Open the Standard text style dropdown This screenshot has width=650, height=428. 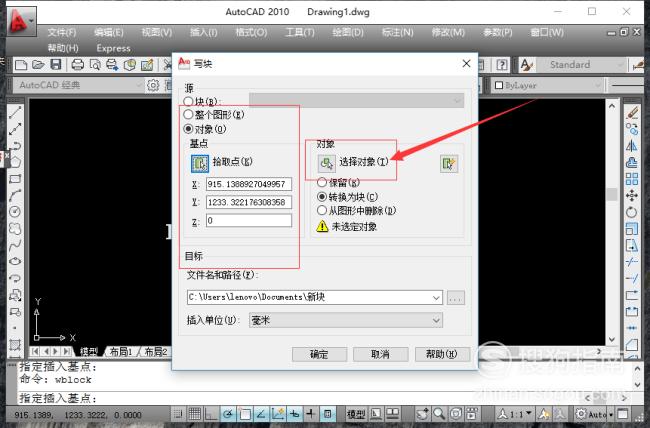620,65
